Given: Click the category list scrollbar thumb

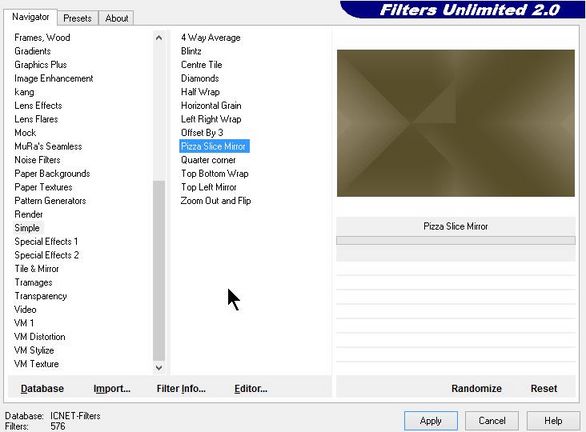Looking at the screenshot, I should pos(159,271).
